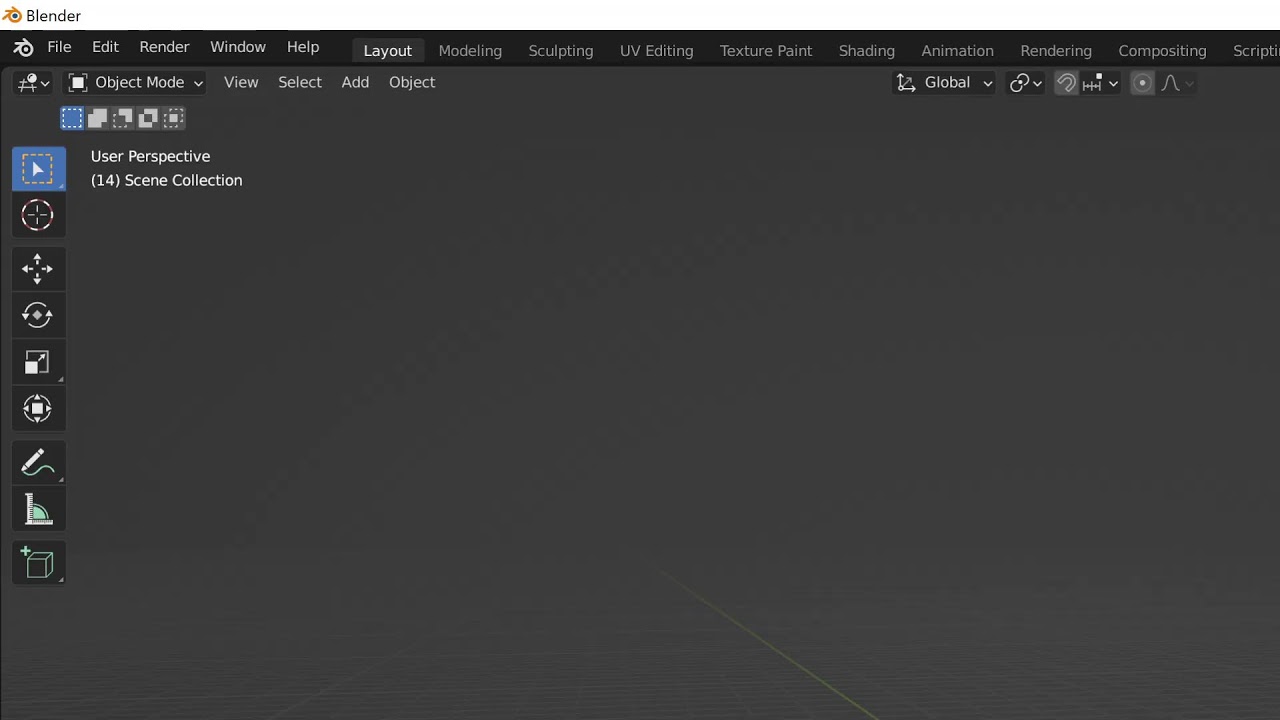Choose the Add Cube tool
This screenshot has height=720, width=1280.
coord(38,564)
